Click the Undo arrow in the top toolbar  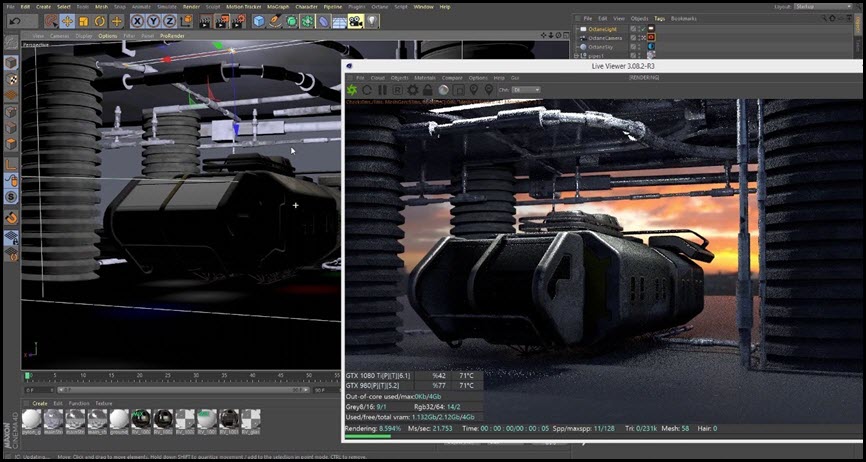point(15,21)
